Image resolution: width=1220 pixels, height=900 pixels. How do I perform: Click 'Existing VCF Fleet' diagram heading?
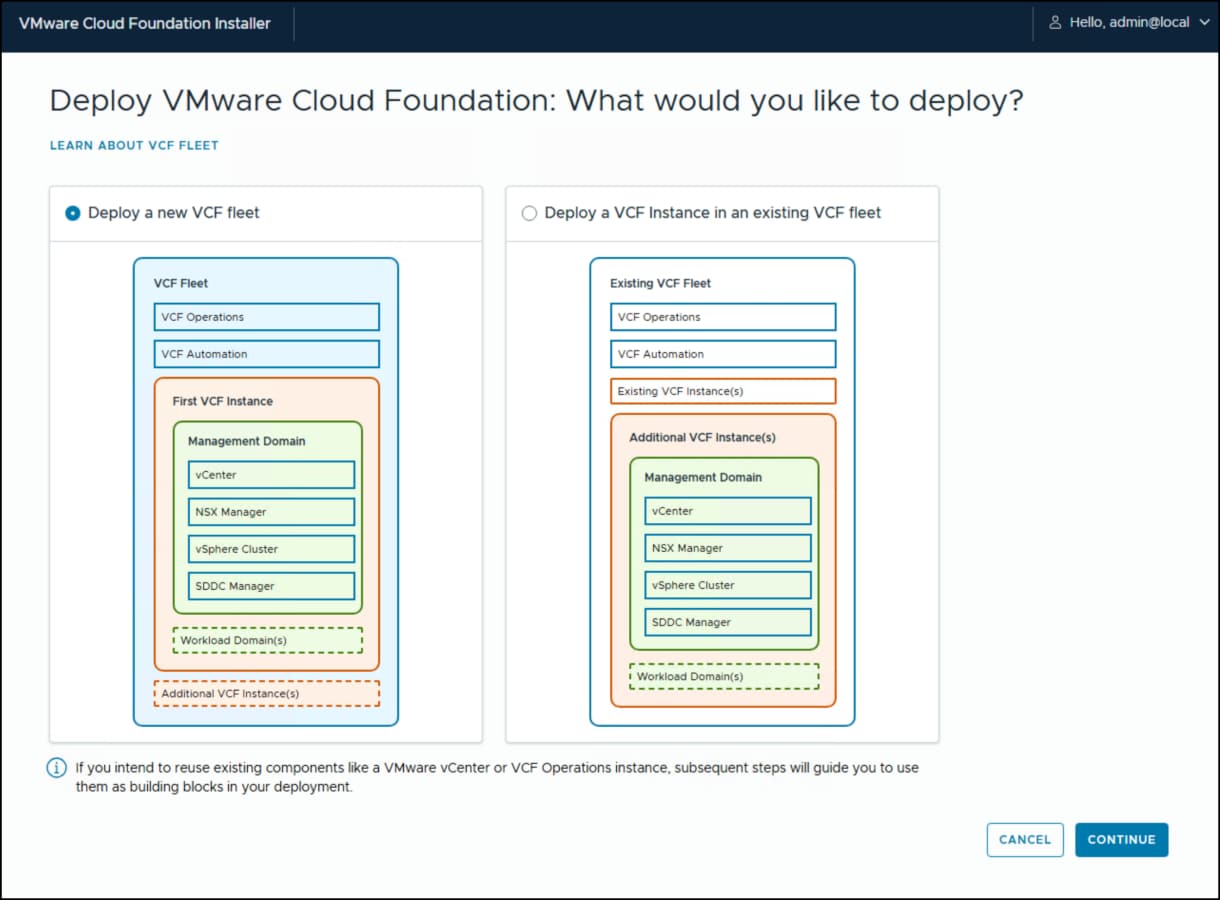tap(660, 283)
